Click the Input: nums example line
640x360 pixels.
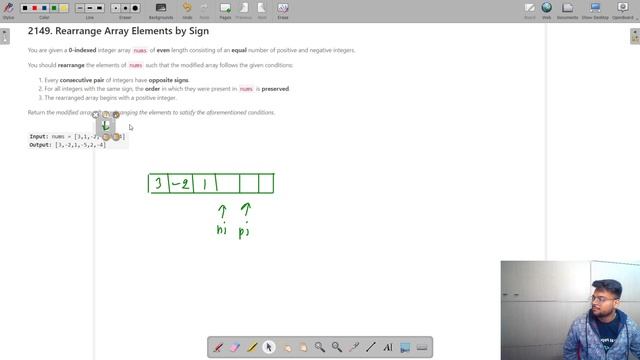[x=77, y=136]
